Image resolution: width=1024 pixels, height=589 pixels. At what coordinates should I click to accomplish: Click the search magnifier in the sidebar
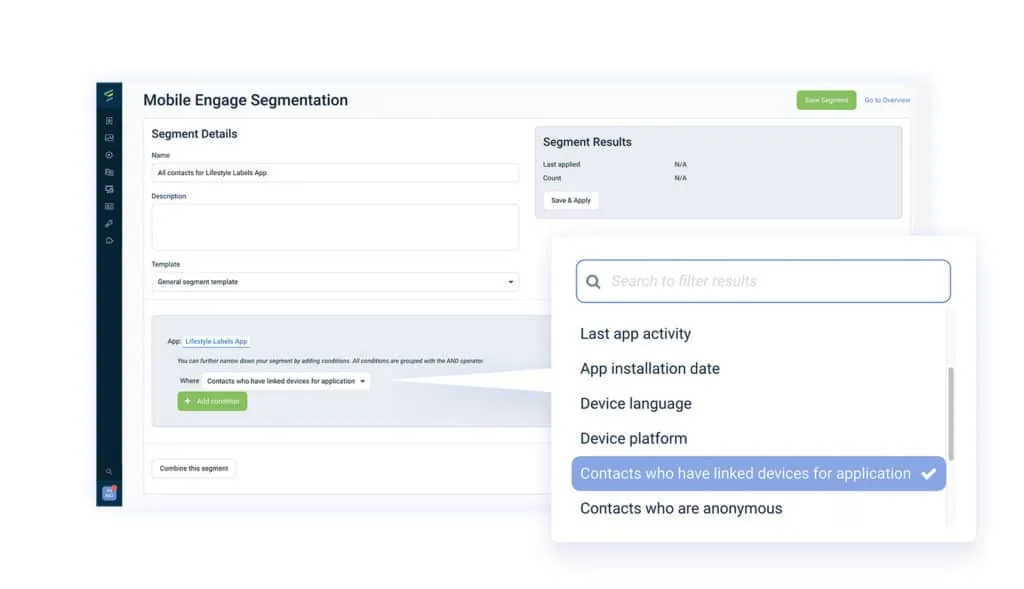coord(109,471)
